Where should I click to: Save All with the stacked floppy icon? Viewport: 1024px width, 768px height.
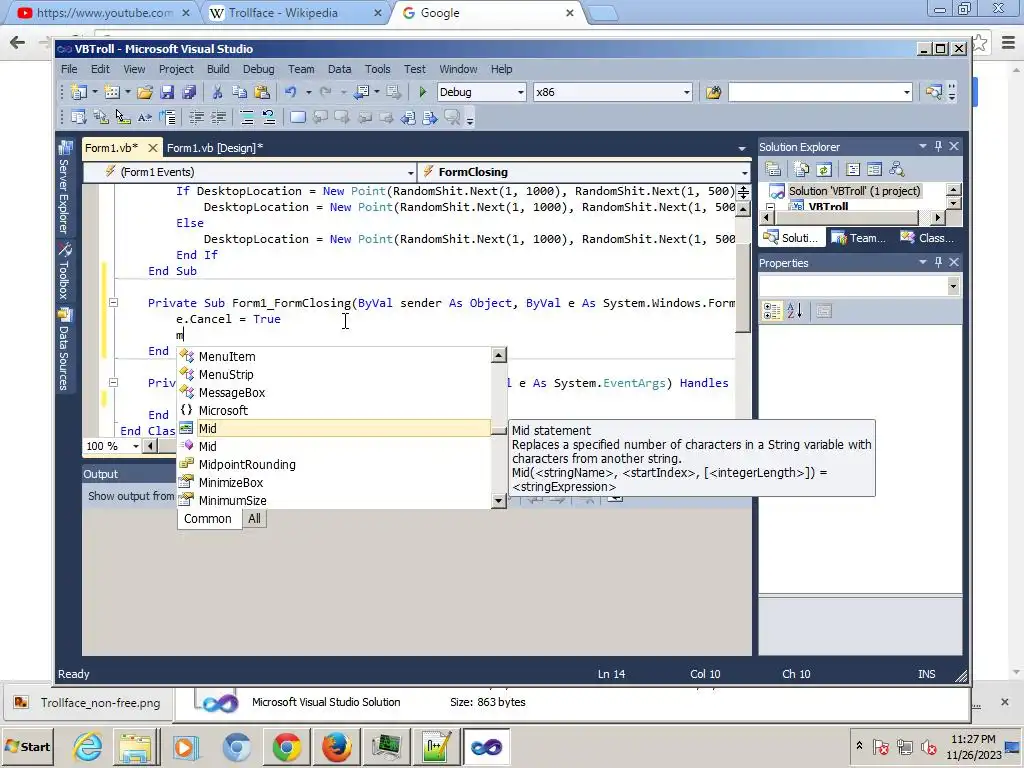(x=189, y=92)
